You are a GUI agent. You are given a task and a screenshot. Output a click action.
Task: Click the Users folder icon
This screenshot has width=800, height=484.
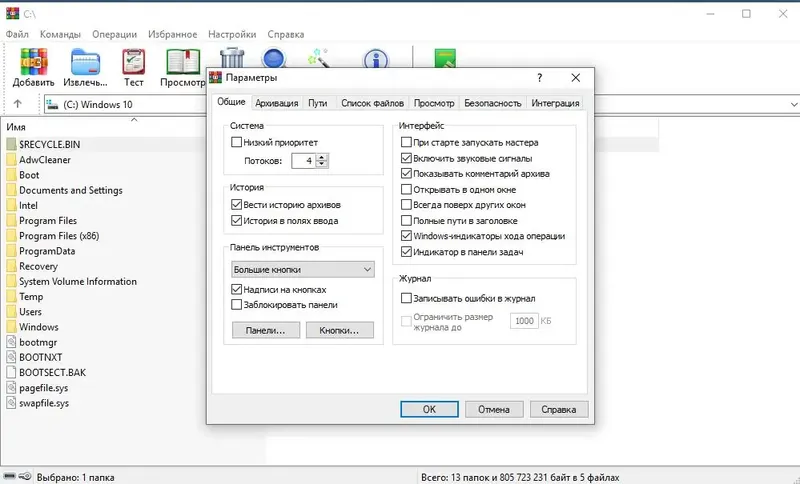pyautogui.click(x=12, y=312)
